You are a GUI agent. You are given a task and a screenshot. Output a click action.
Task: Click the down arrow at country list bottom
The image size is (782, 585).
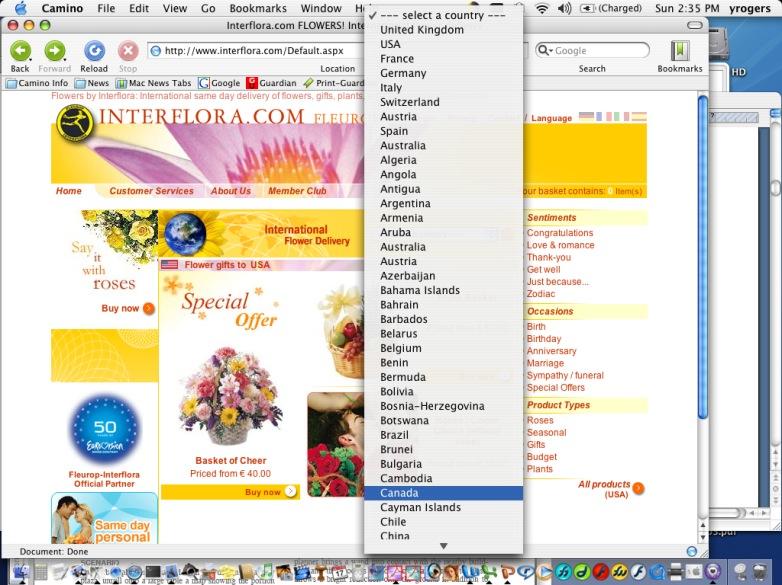[x=443, y=546]
